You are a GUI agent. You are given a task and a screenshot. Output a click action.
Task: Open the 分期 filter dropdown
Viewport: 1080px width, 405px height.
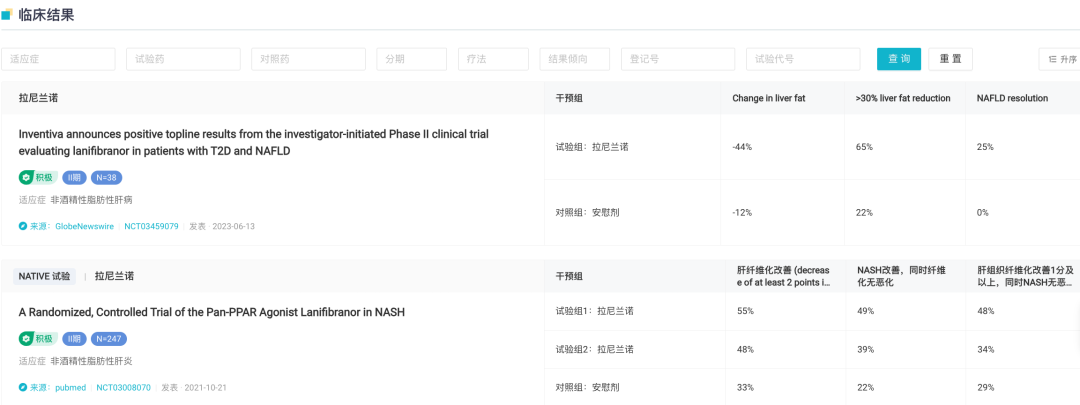[411, 59]
